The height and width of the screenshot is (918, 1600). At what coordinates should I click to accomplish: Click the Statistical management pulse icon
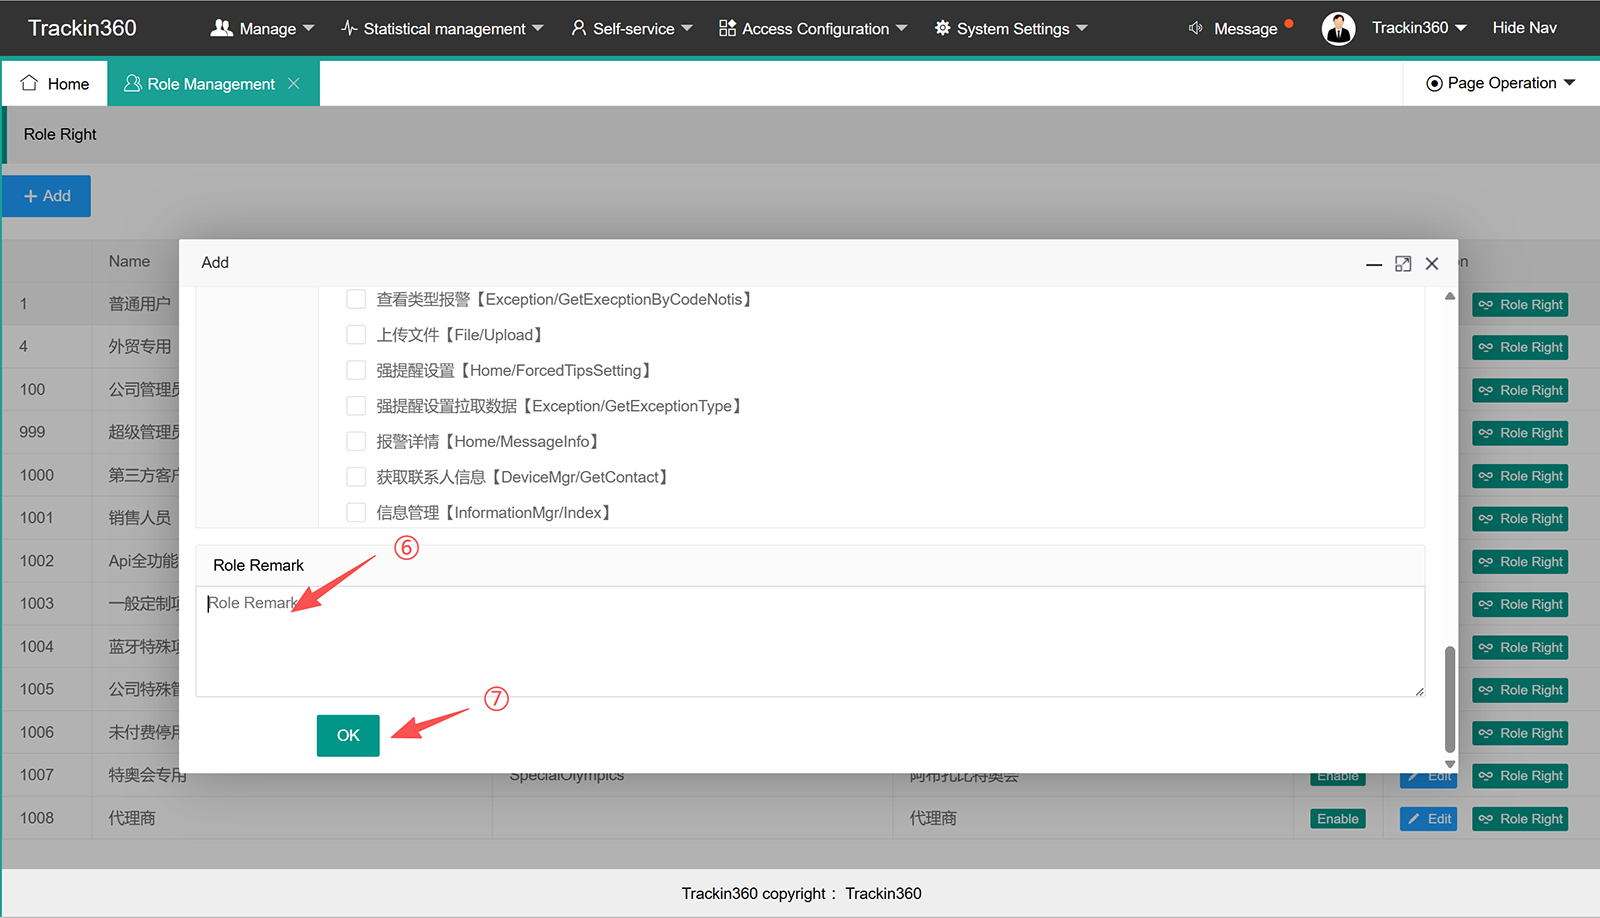pos(349,28)
